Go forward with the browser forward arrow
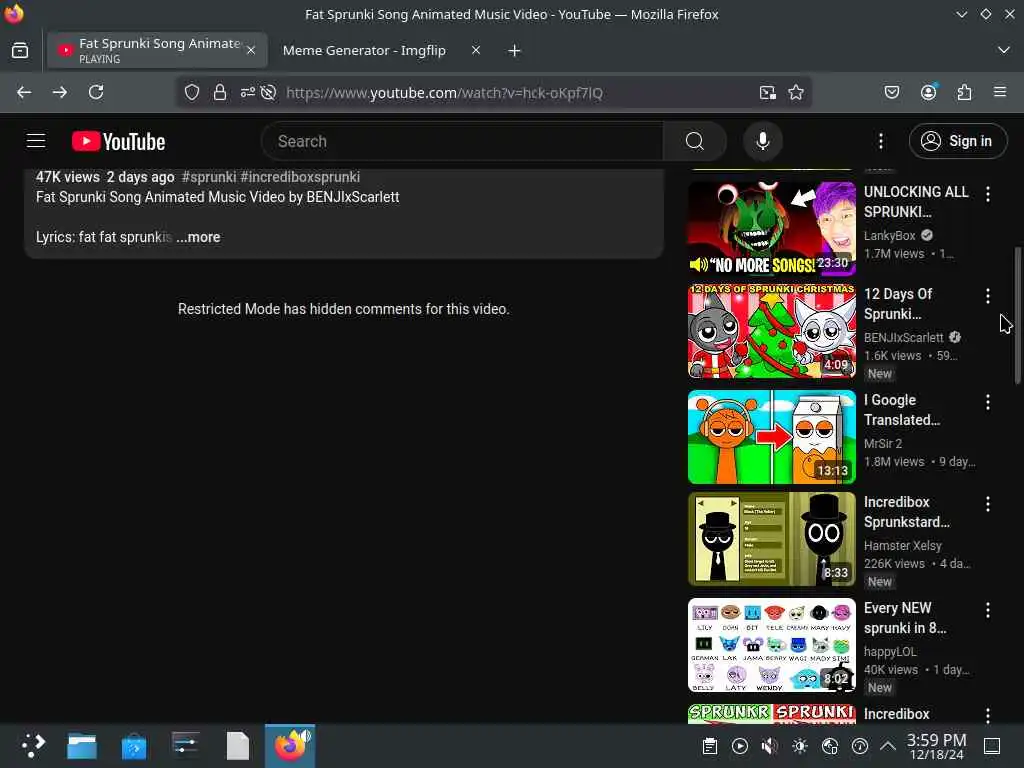 (x=59, y=92)
